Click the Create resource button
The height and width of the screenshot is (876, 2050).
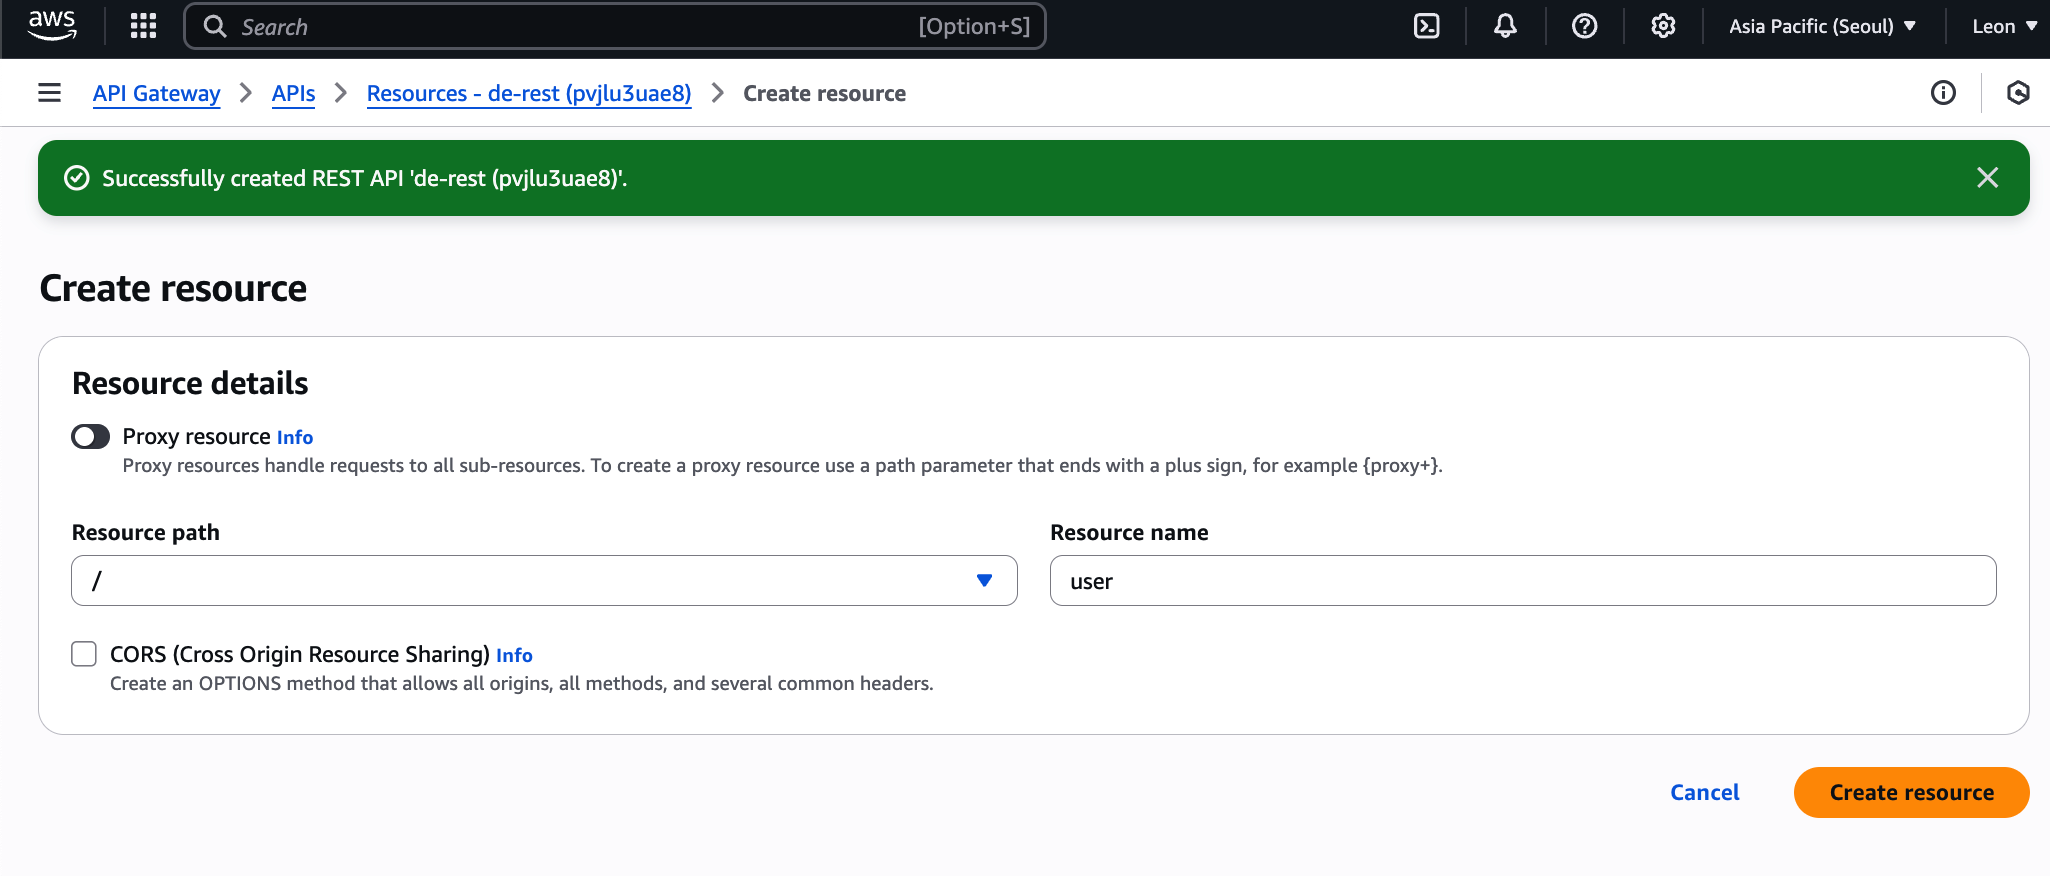click(x=1911, y=792)
